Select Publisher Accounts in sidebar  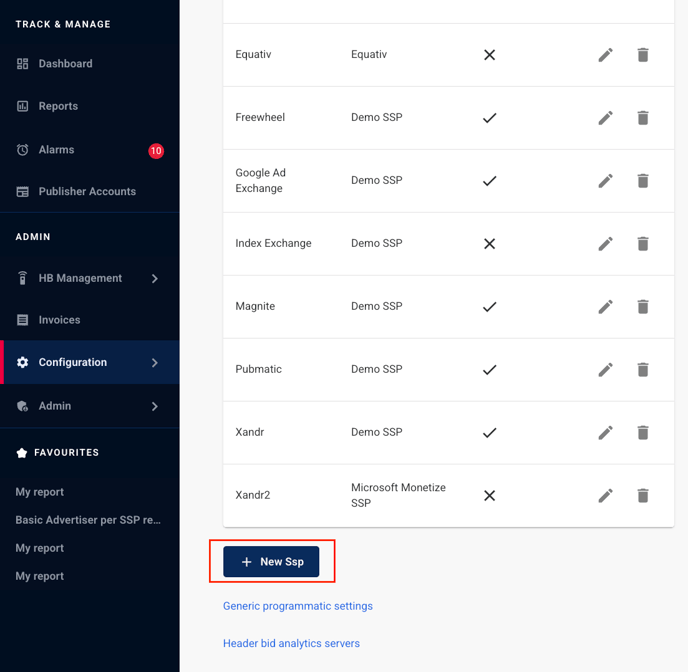pos(90,192)
